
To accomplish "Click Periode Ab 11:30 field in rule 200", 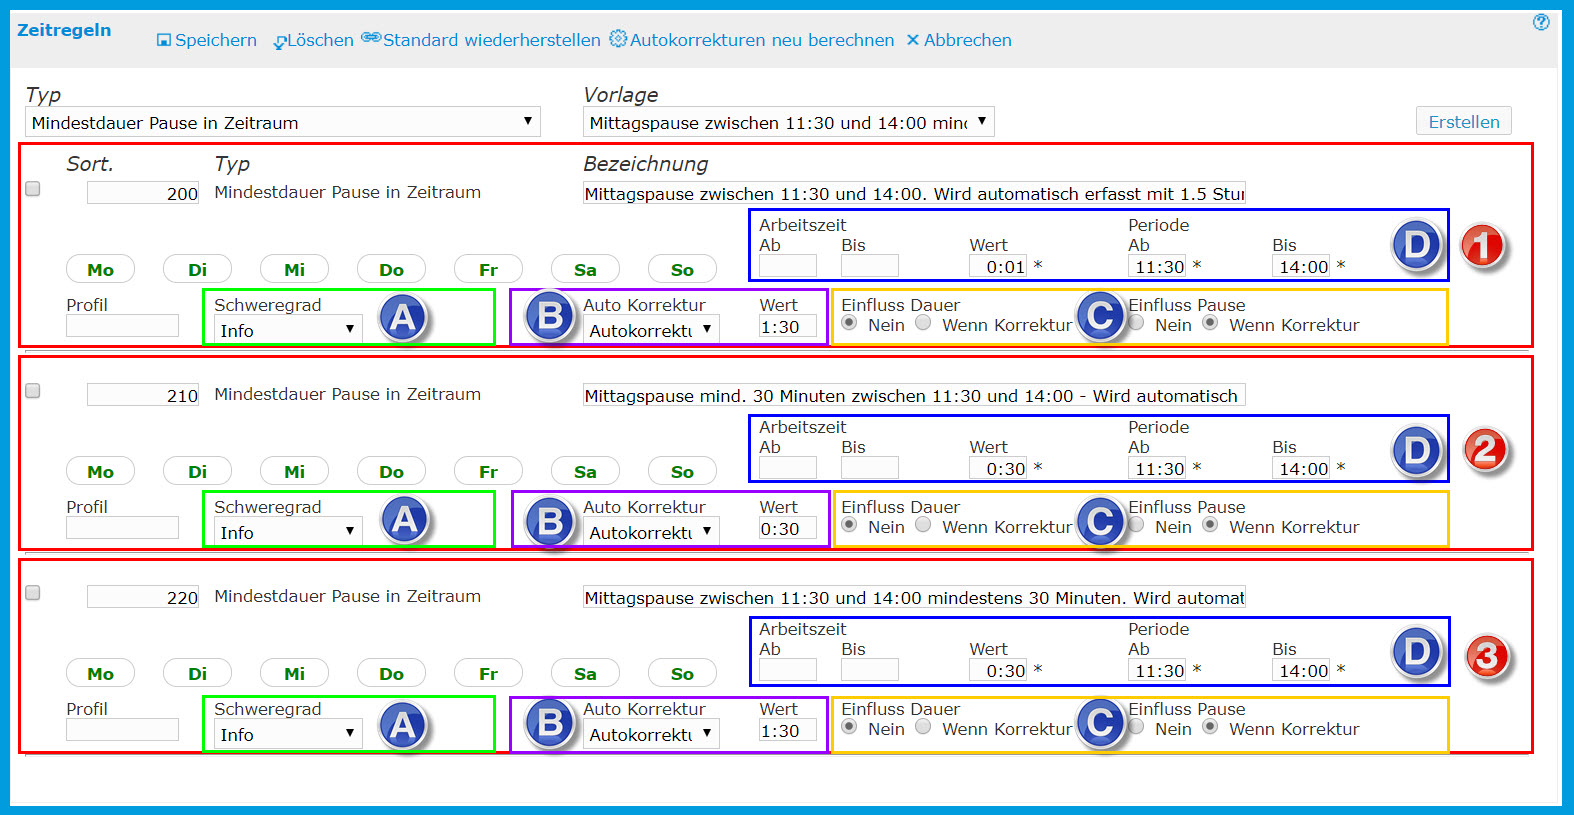I will 1157,266.
